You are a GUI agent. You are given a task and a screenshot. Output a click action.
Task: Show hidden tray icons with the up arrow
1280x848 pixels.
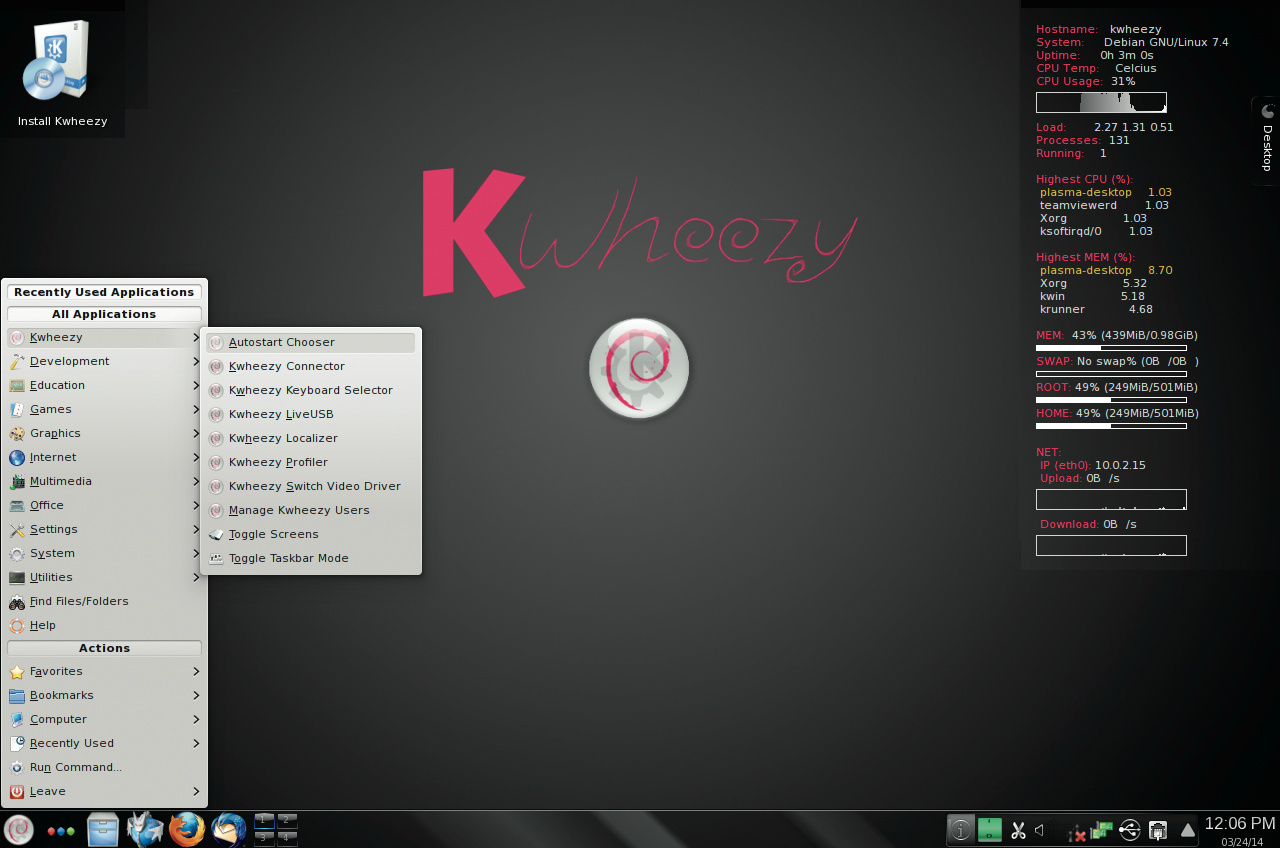[1188, 830]
